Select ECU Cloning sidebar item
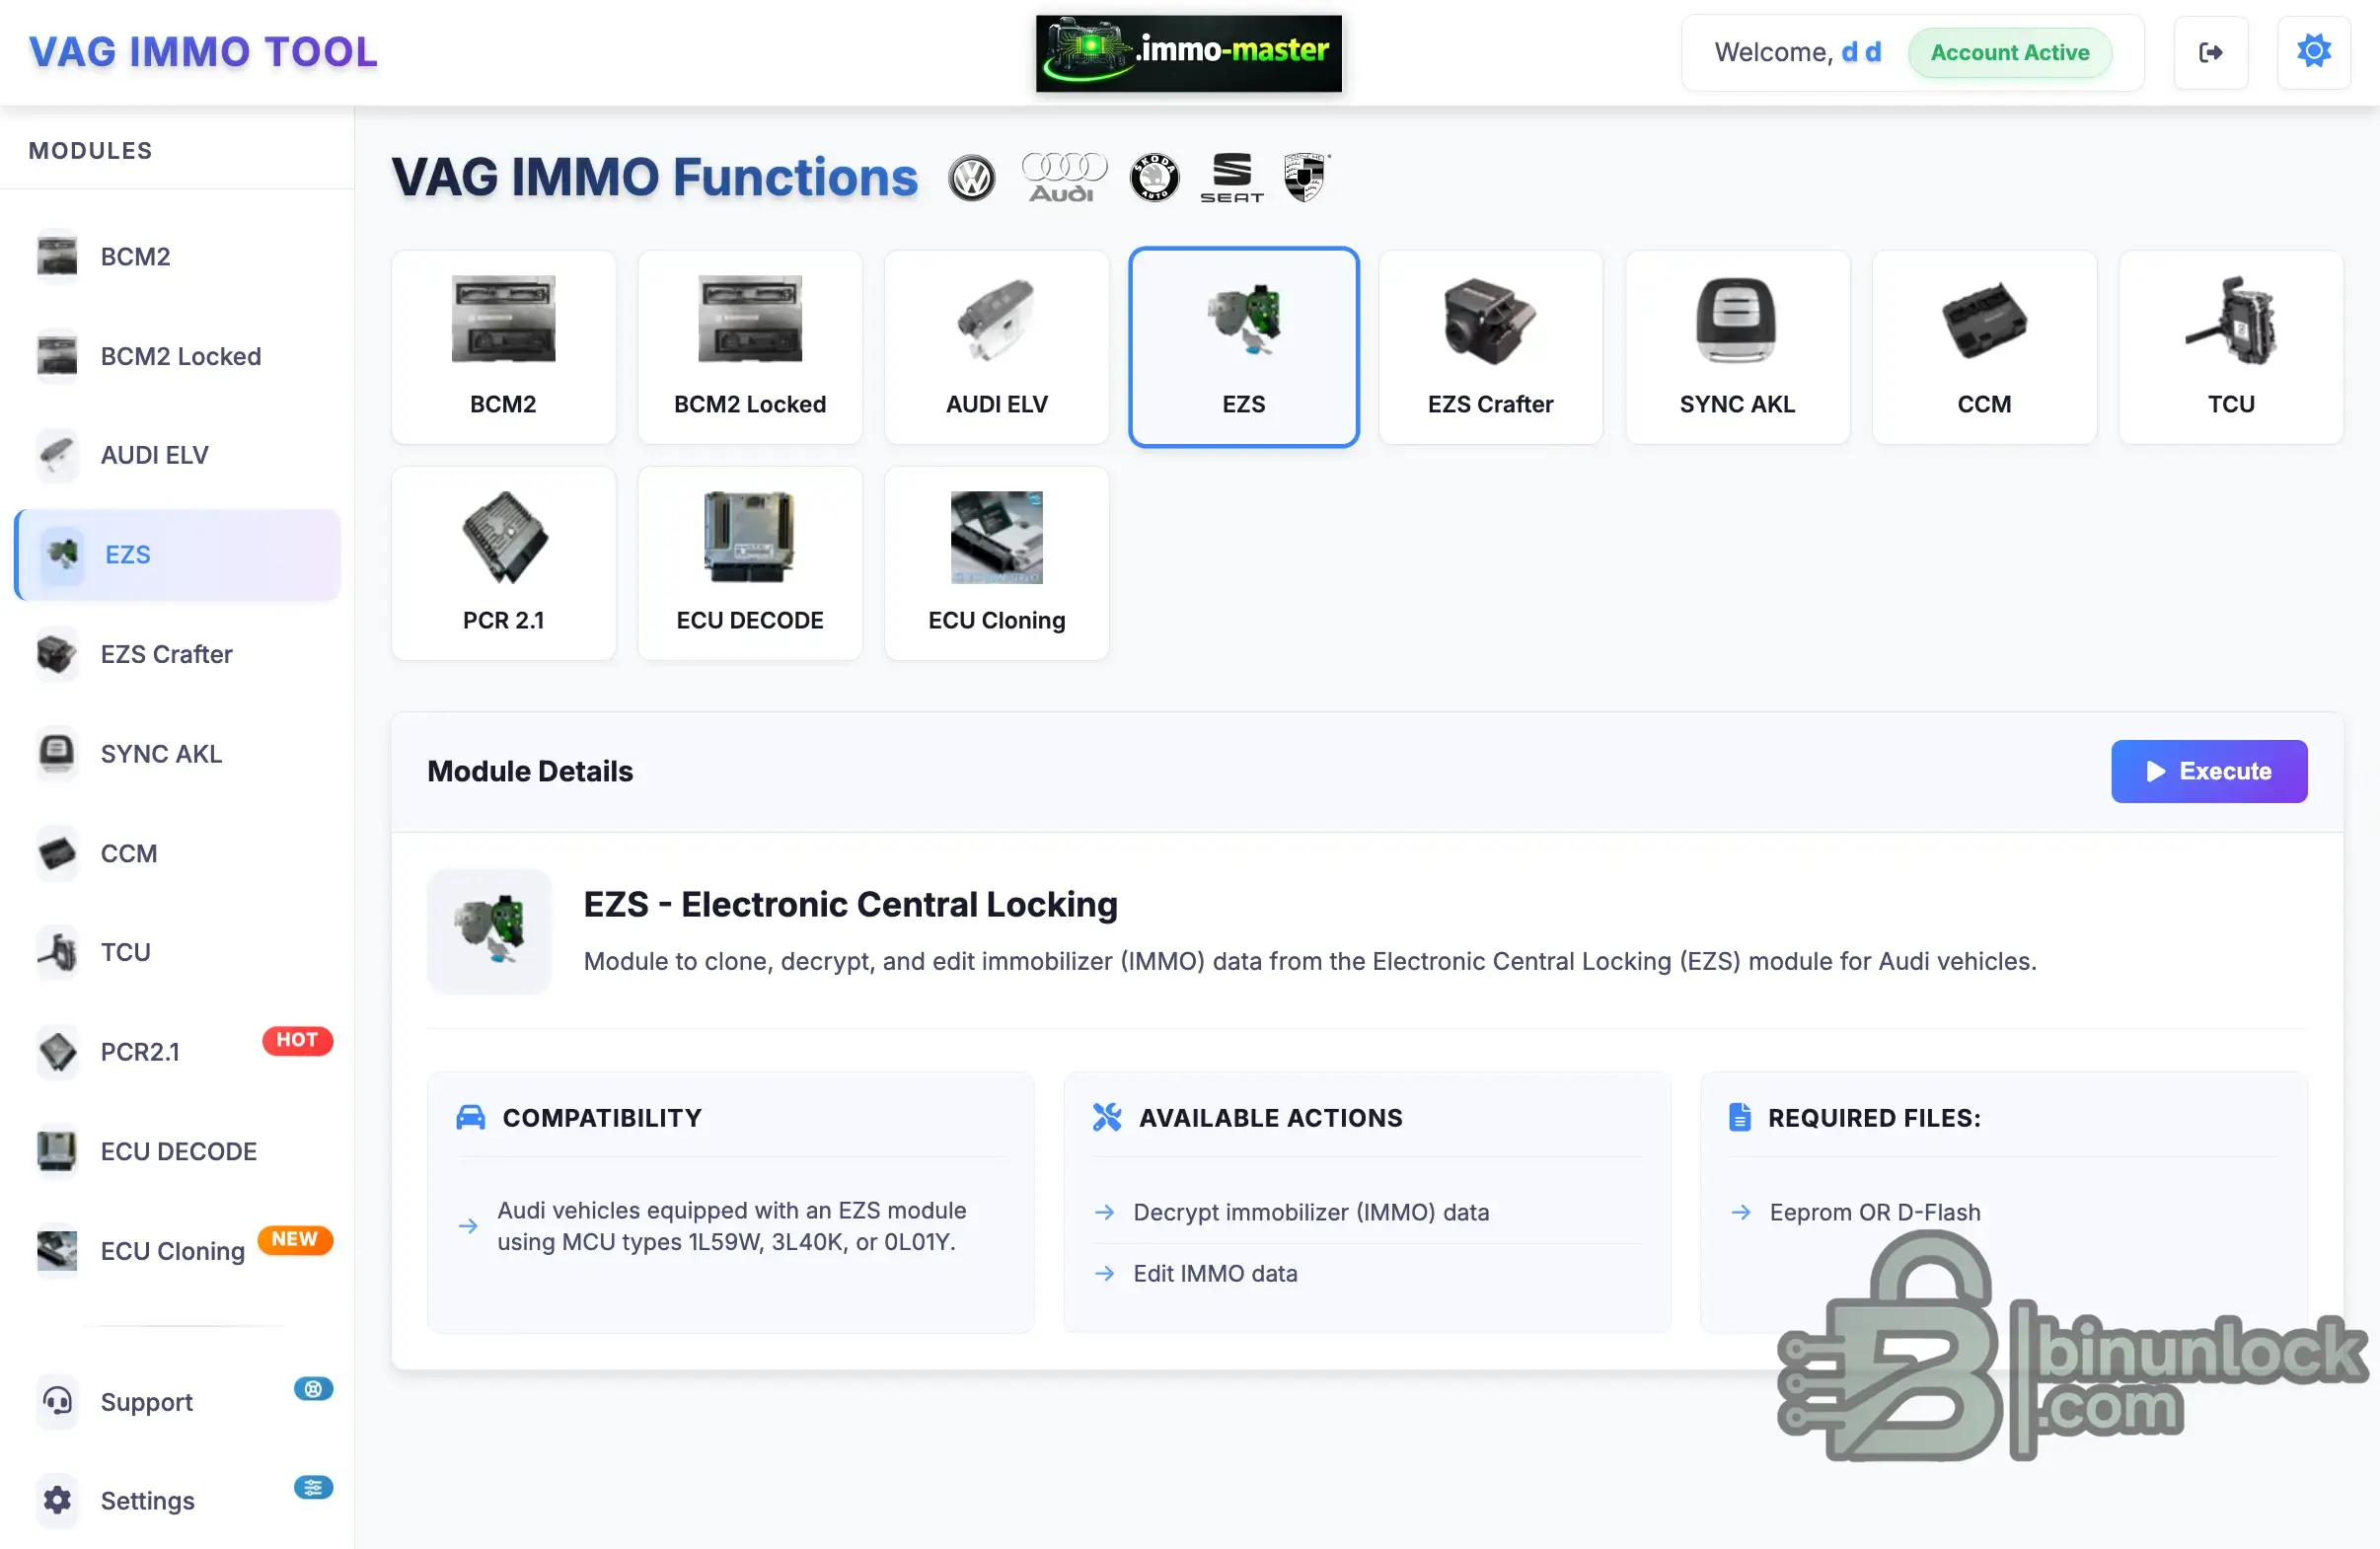Viewport: 2380px width, 1549px height. point(172,1250)
